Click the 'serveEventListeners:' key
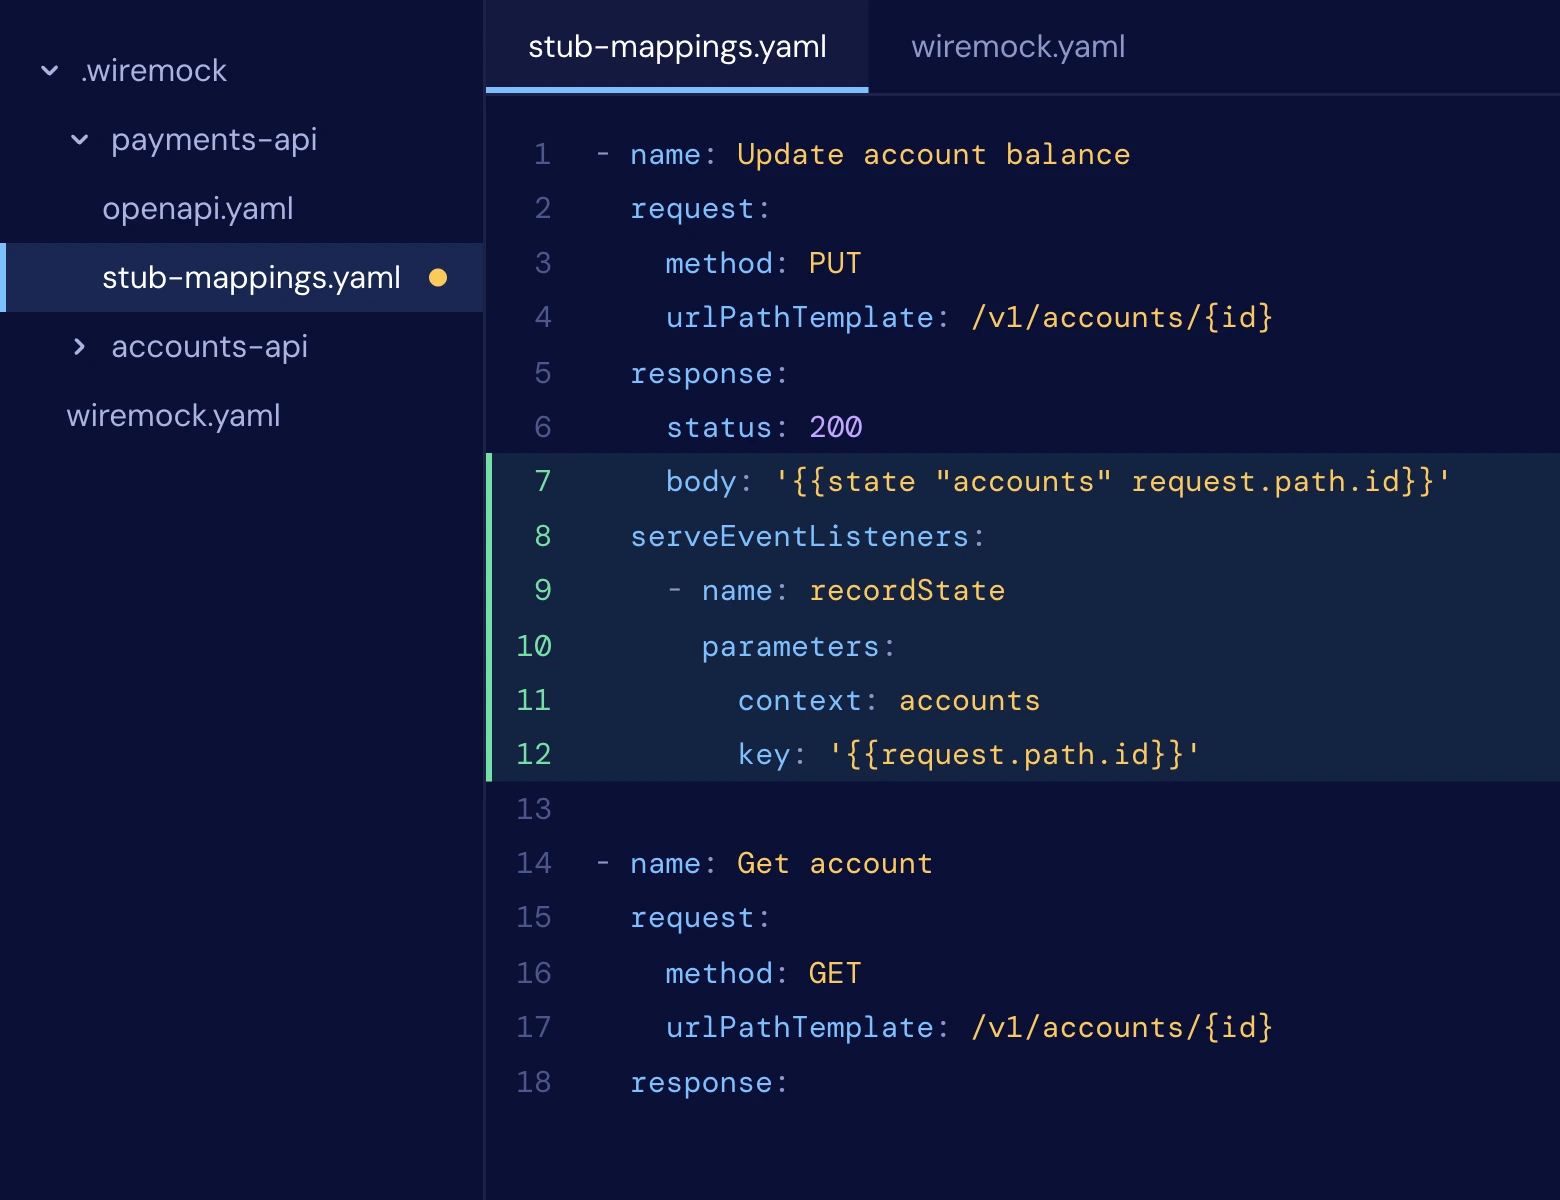This screenshot has width=1560, height=1200. [808, 537]
